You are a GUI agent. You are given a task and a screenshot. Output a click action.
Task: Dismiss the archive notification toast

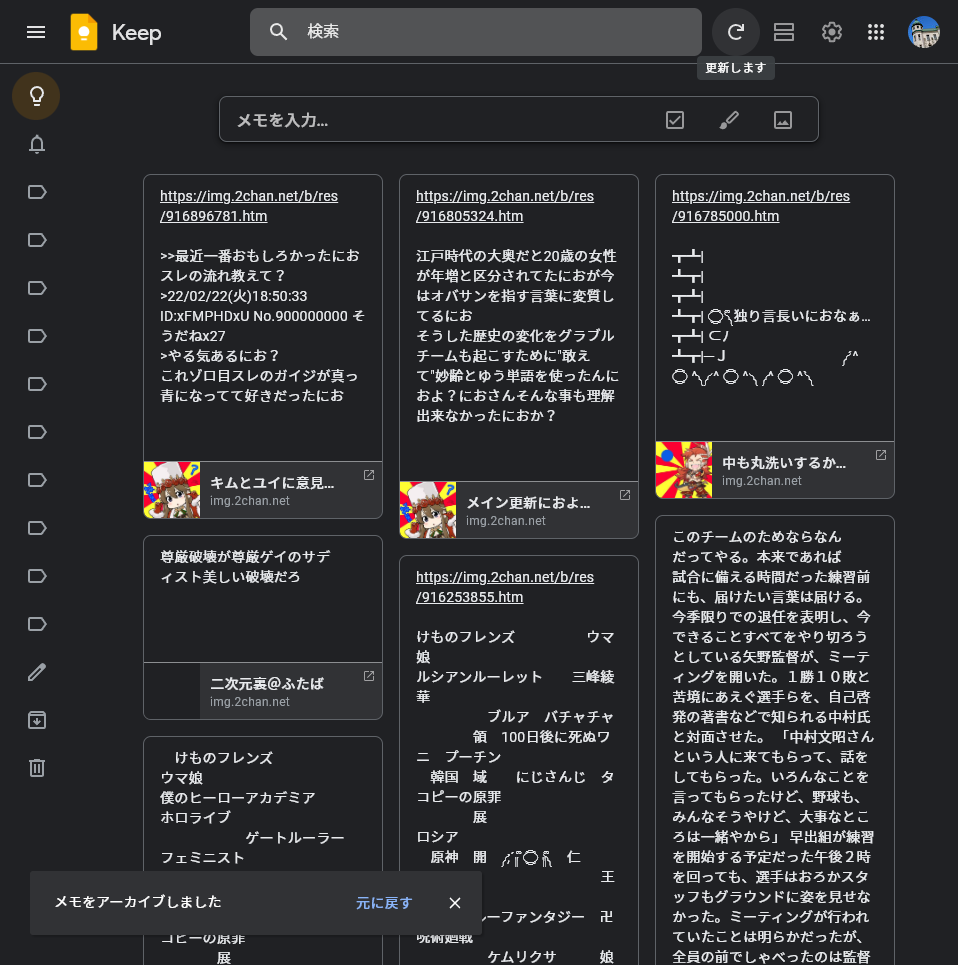point(455,903)
